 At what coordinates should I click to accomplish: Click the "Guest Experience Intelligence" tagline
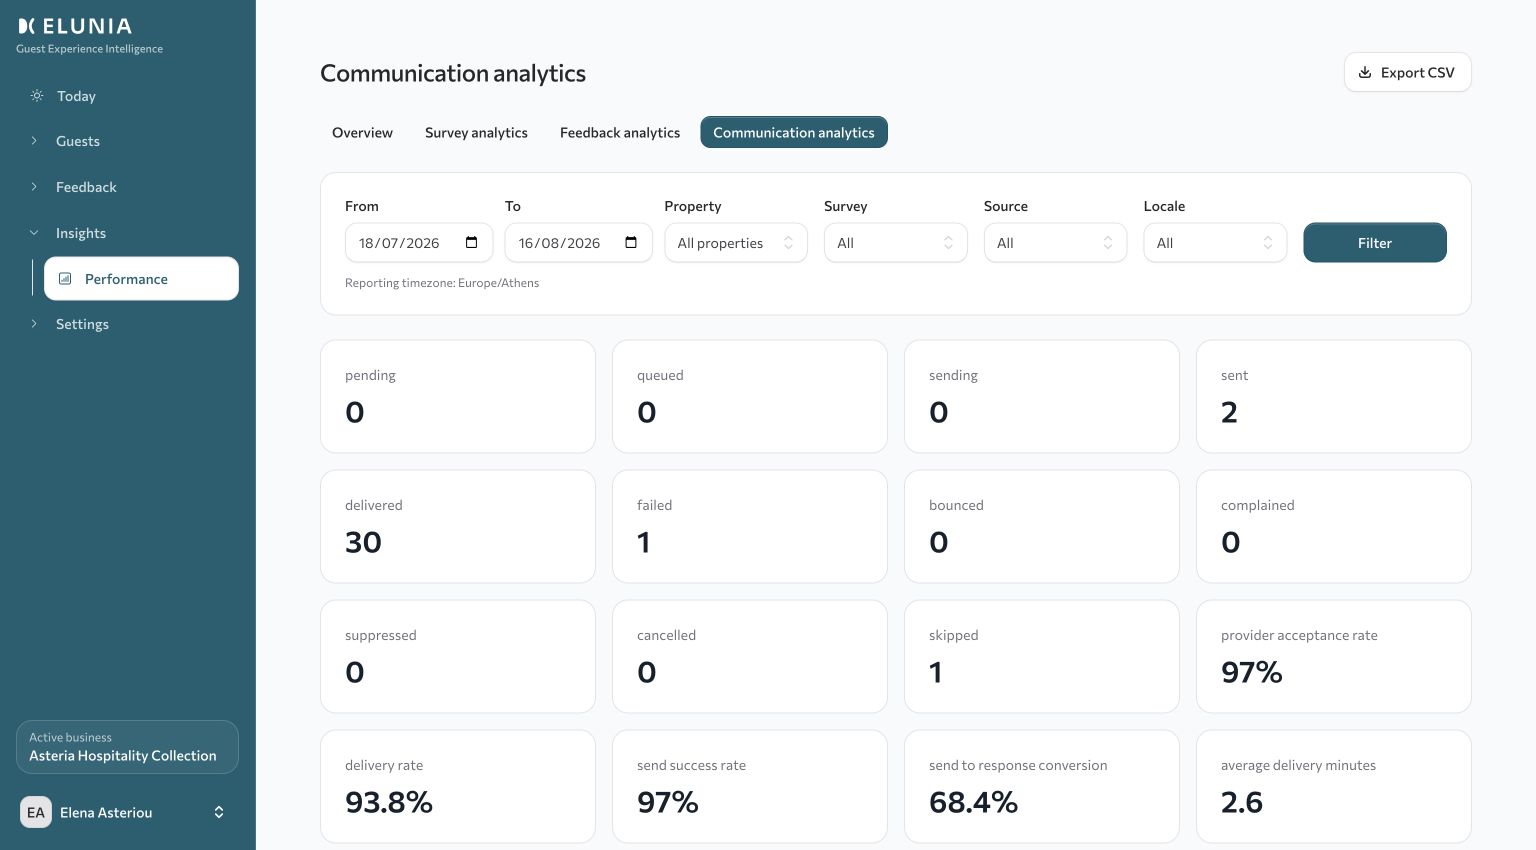(x=89, y=49)
